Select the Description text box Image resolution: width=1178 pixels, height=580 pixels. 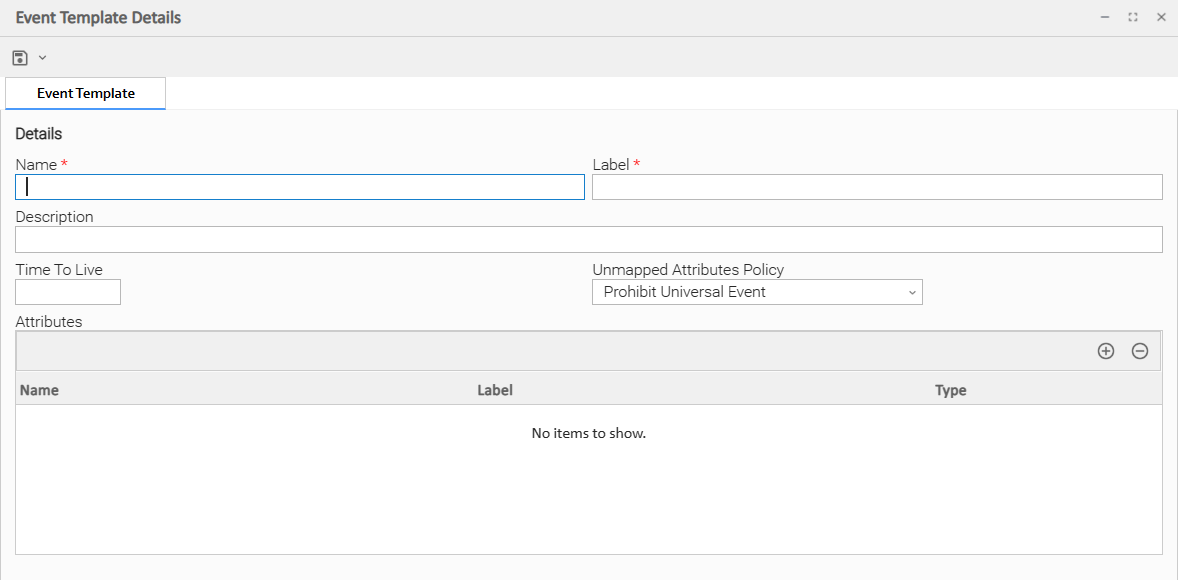coord(588,239)
